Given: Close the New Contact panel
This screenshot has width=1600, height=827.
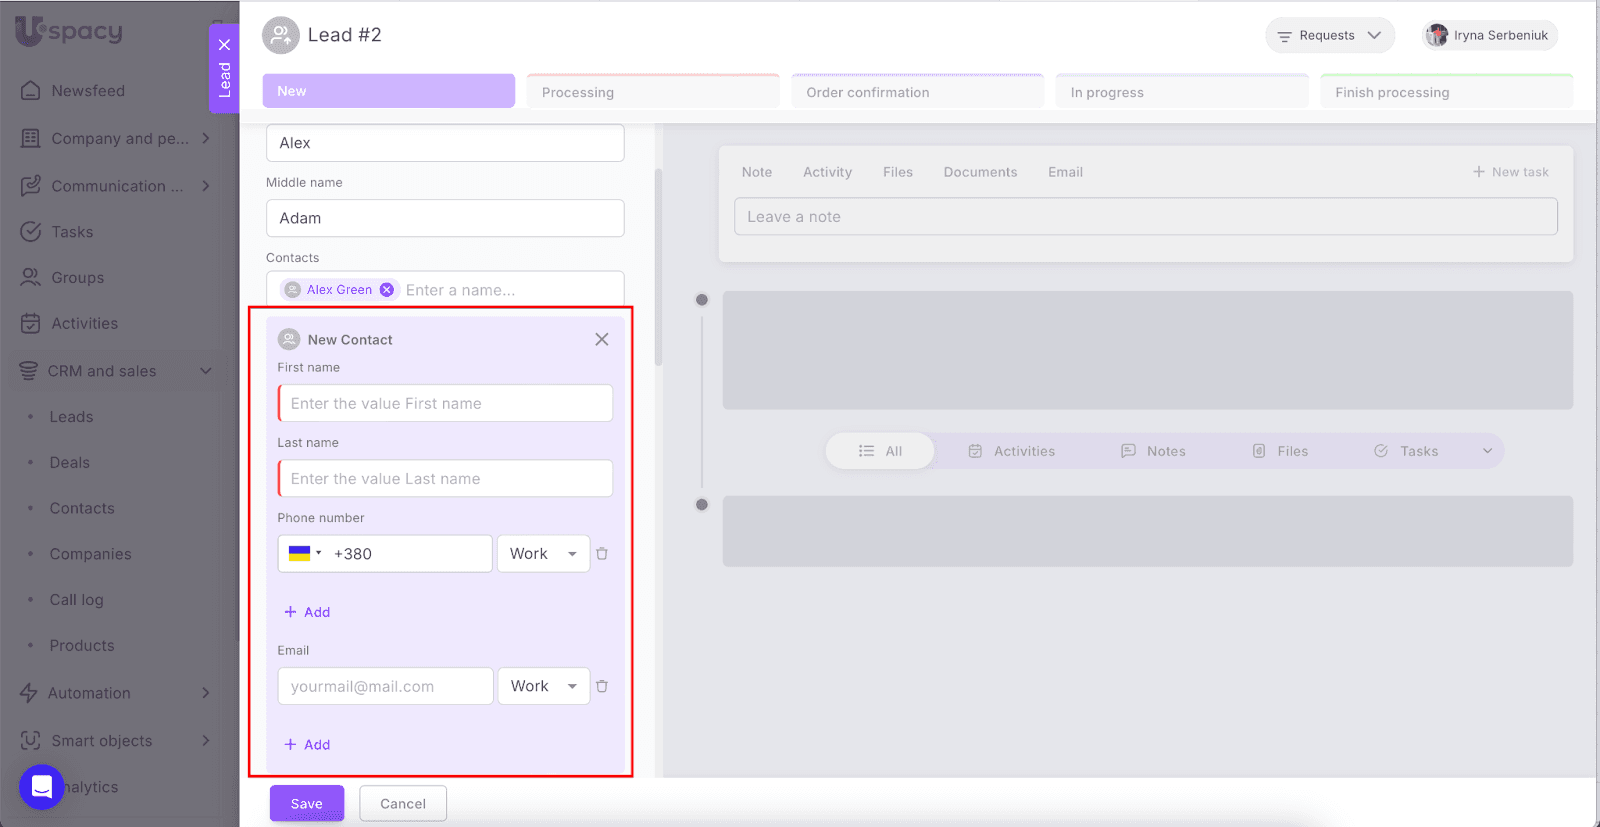Looking at the screenshot, I should point(602,339).
